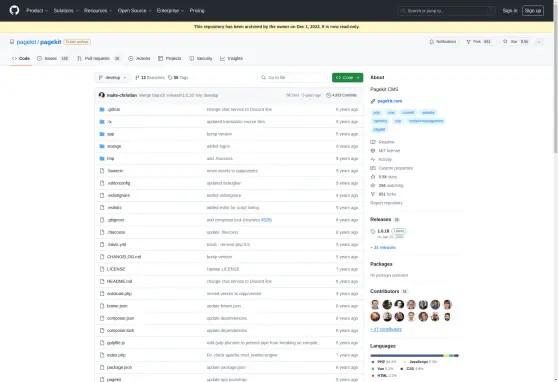Open the commit history clock icon

[x=328, y=95]
